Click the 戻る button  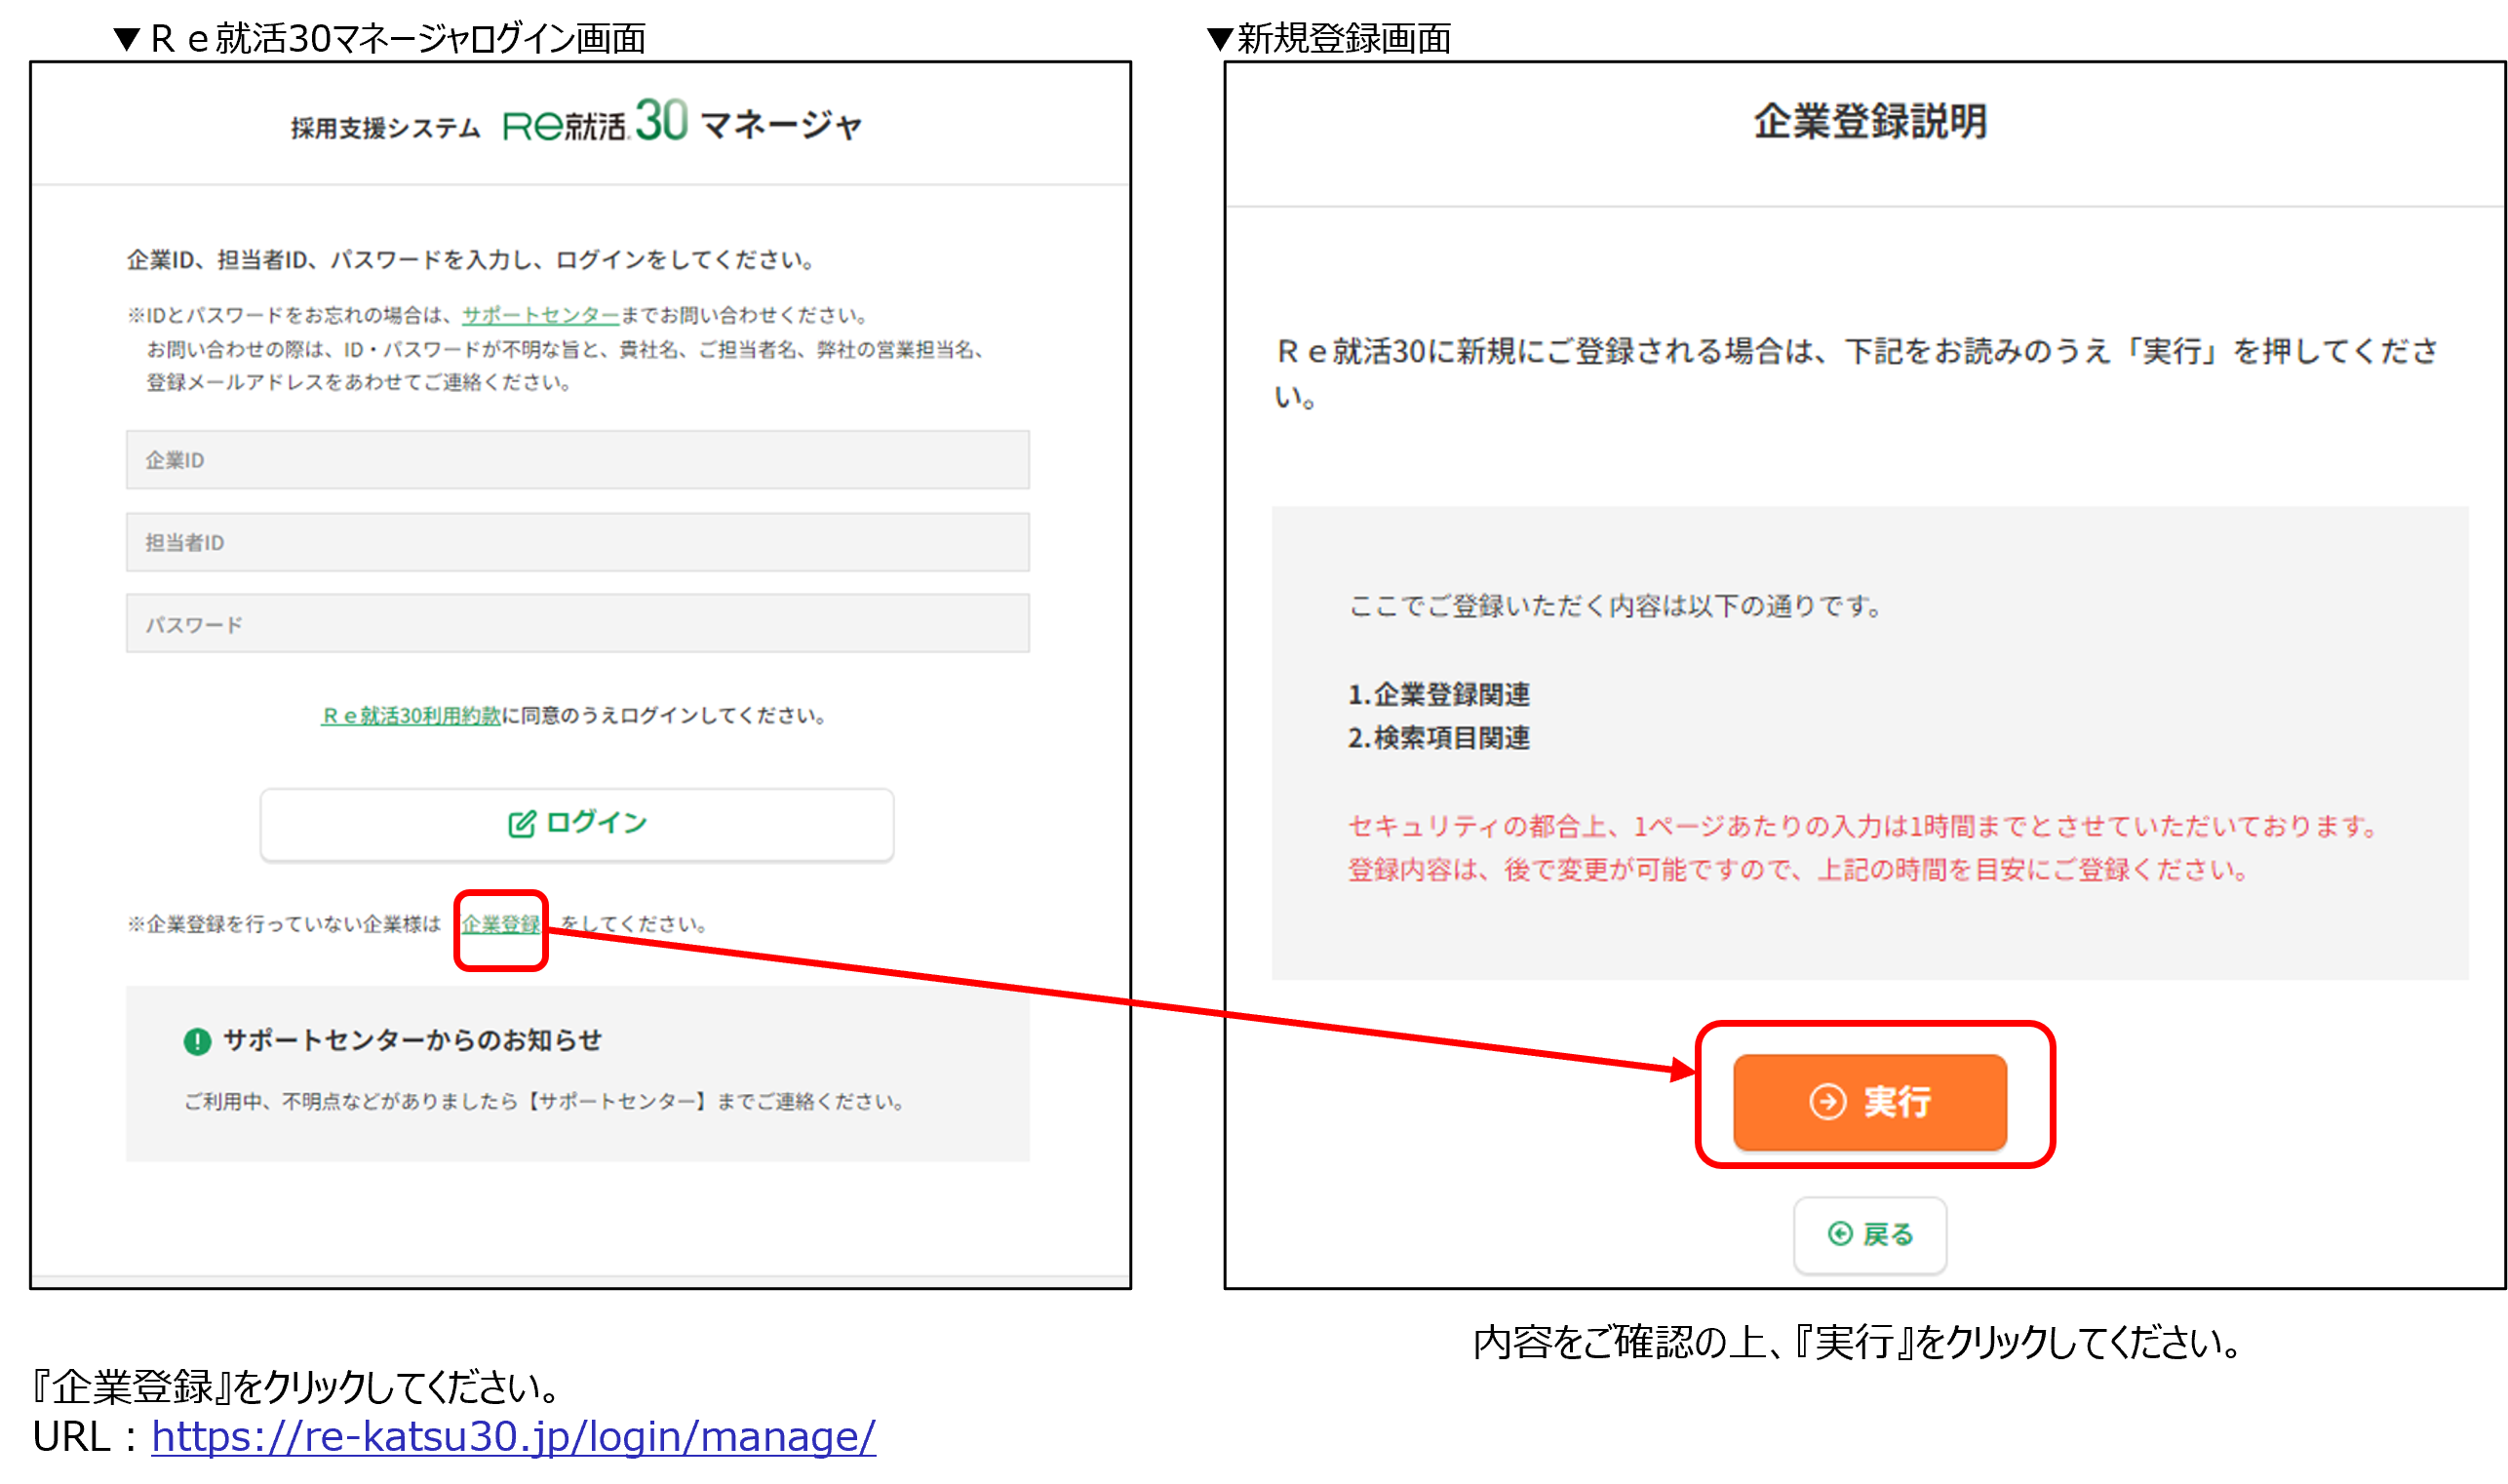(x=1869, y=1234)
